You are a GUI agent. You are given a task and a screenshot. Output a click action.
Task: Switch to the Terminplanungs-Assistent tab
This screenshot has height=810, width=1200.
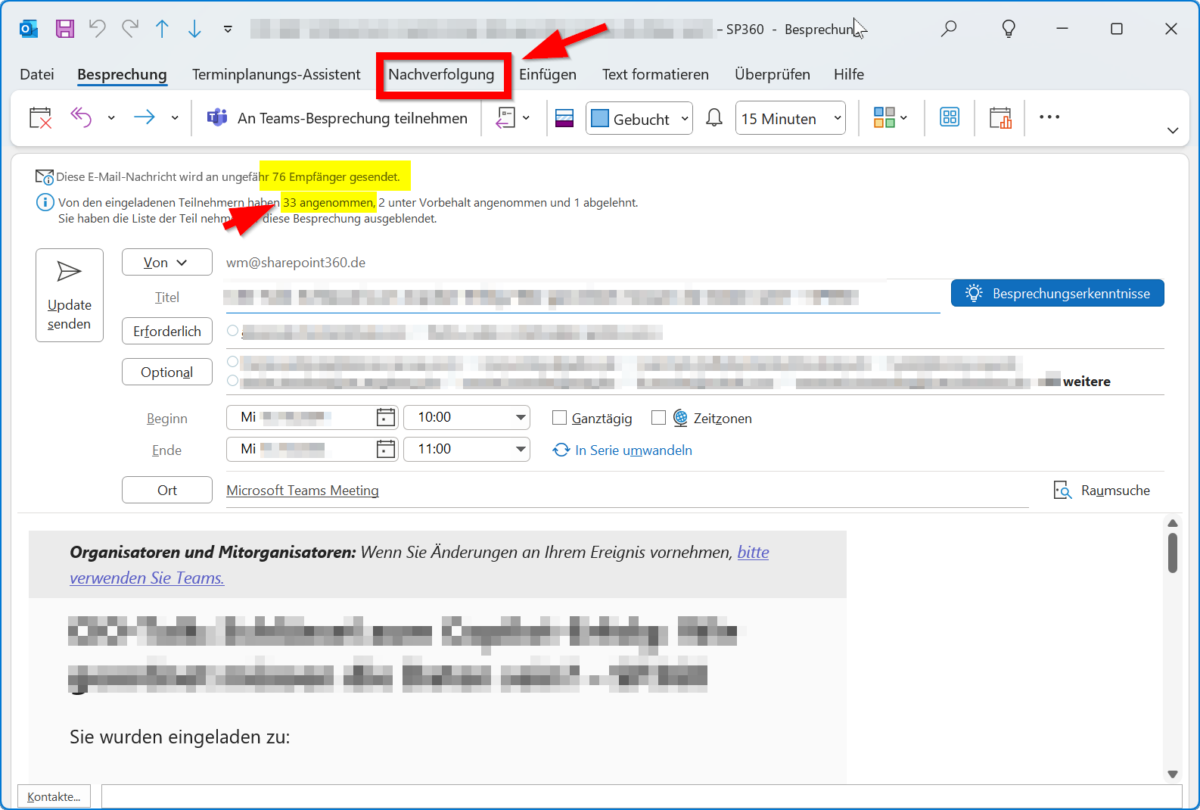(x=276, y=74)
